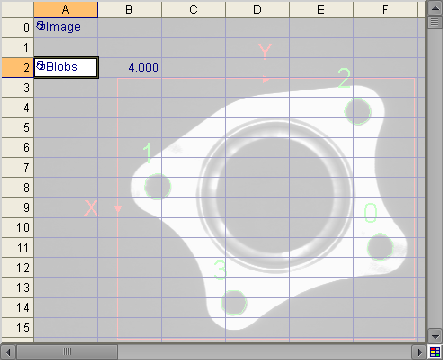
Task: Select the Image cell in A0
Action: point(66,28)
